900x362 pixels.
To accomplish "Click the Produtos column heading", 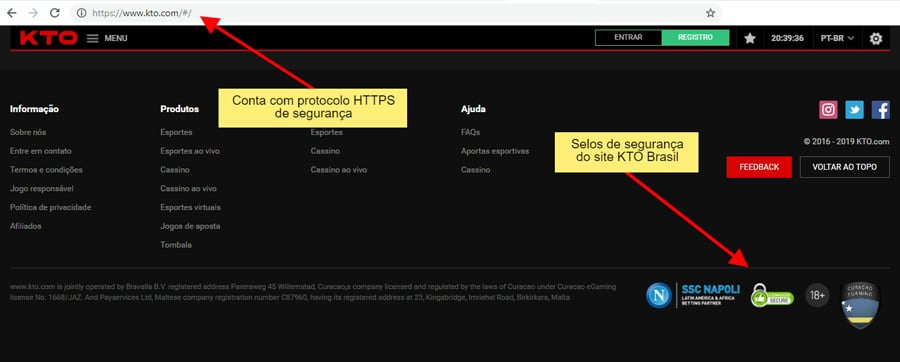I will tap(180, 109).
